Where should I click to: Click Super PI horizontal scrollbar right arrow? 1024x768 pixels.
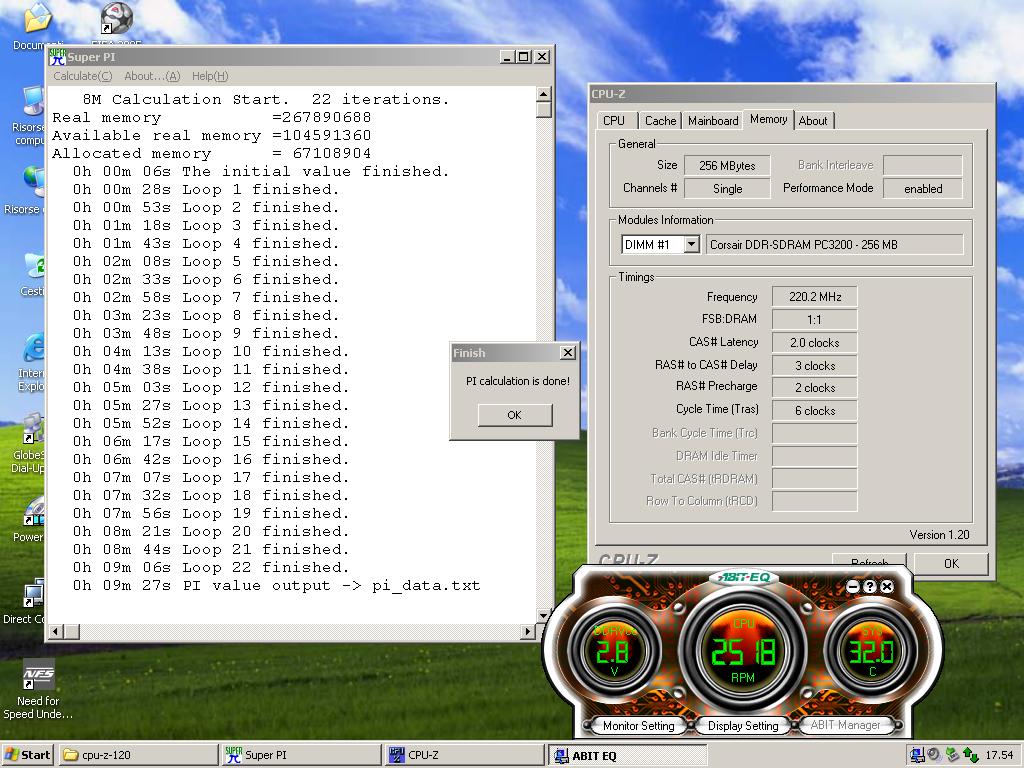528,632
